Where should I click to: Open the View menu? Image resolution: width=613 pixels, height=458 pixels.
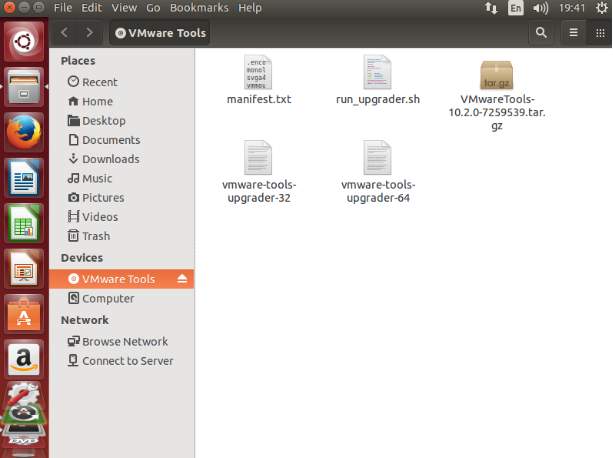coord(124,8)
